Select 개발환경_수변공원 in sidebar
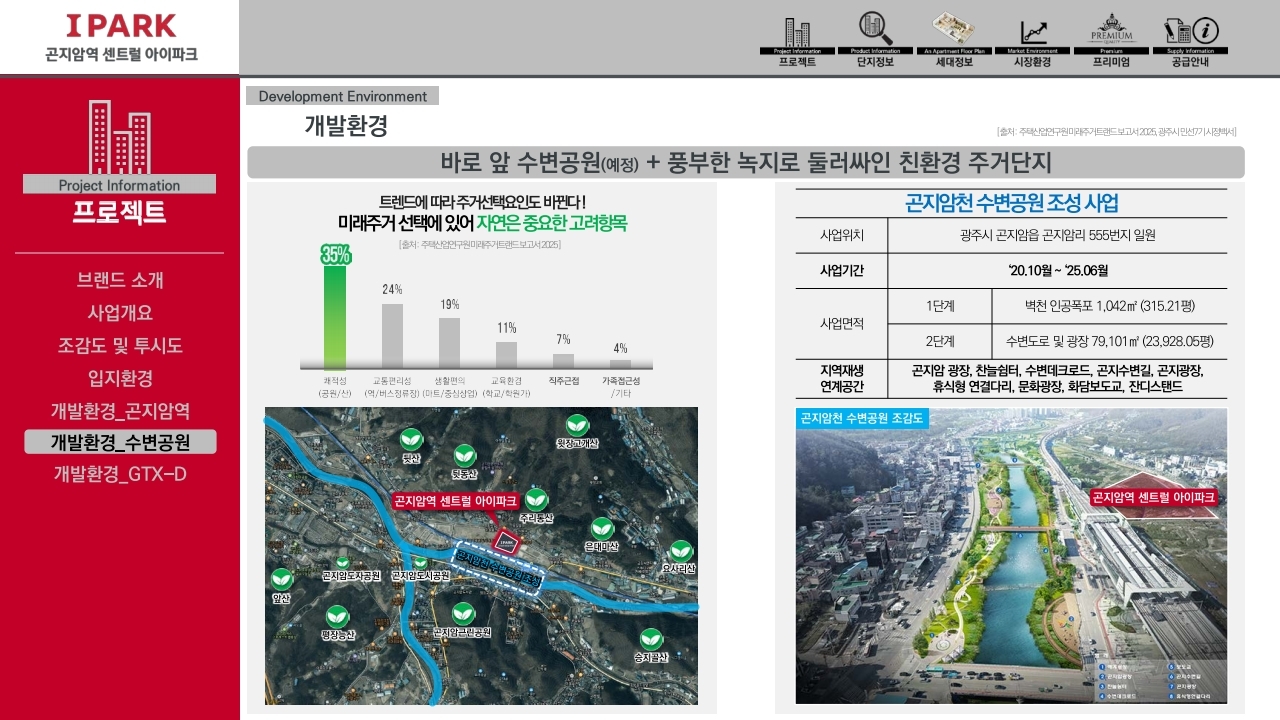 point(120,442)
